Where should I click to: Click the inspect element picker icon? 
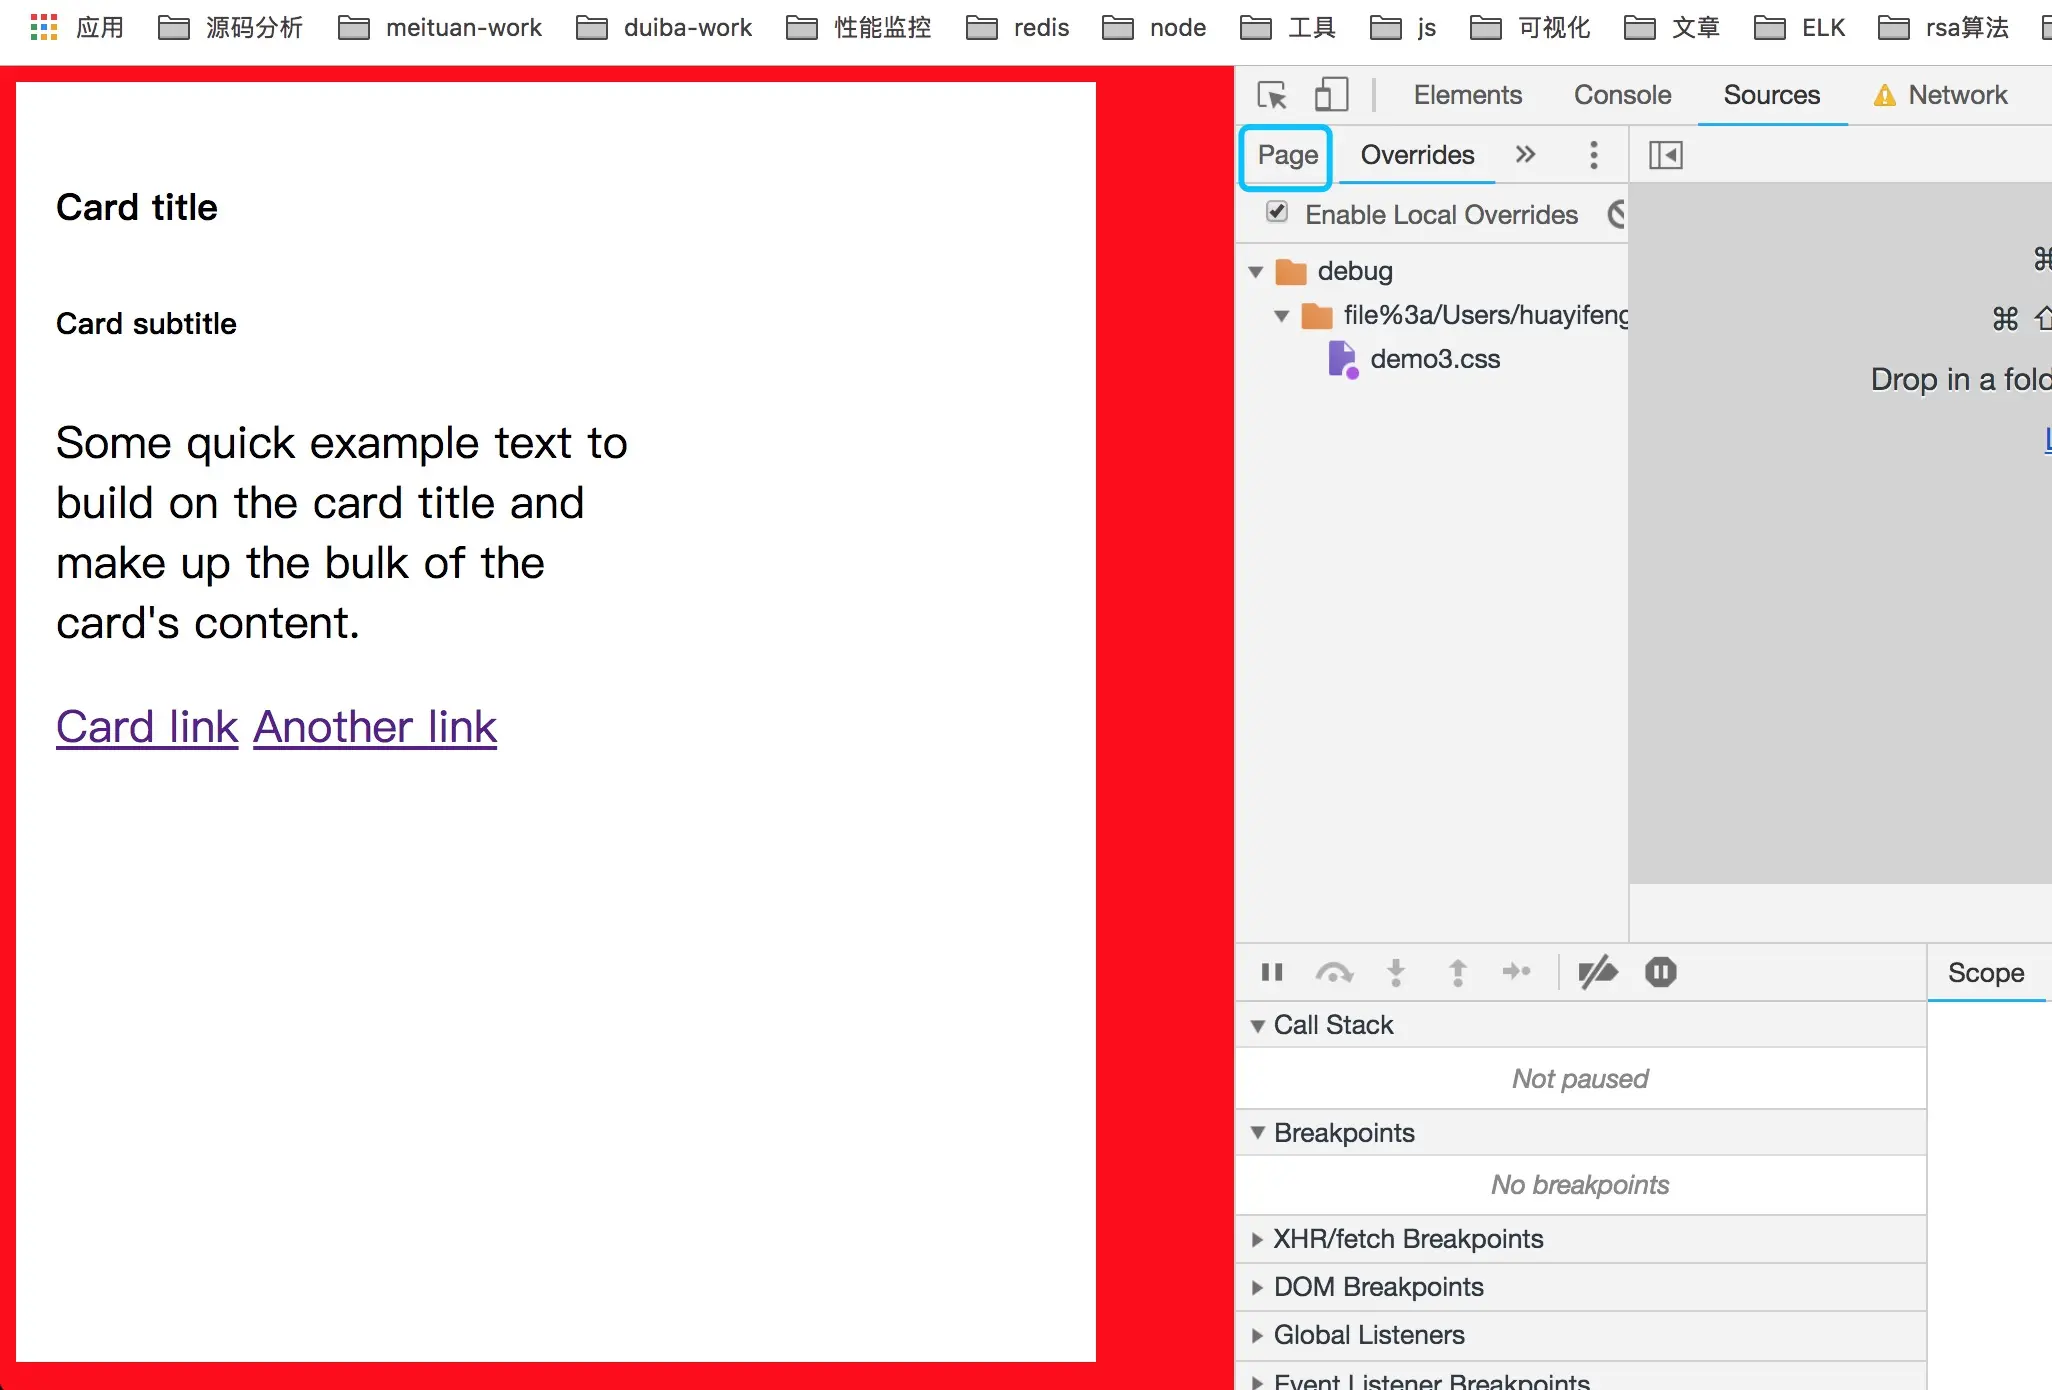click(x=1272, y=96)
